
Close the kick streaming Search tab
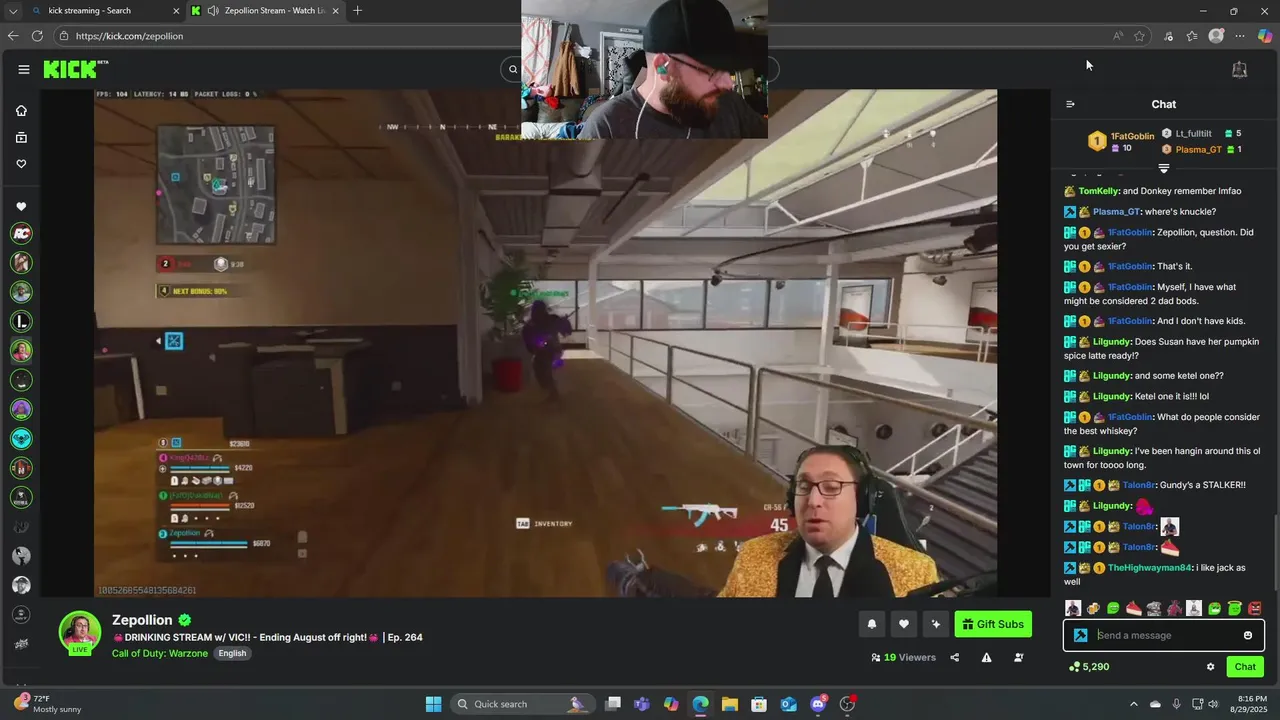(x=176, y=11)
